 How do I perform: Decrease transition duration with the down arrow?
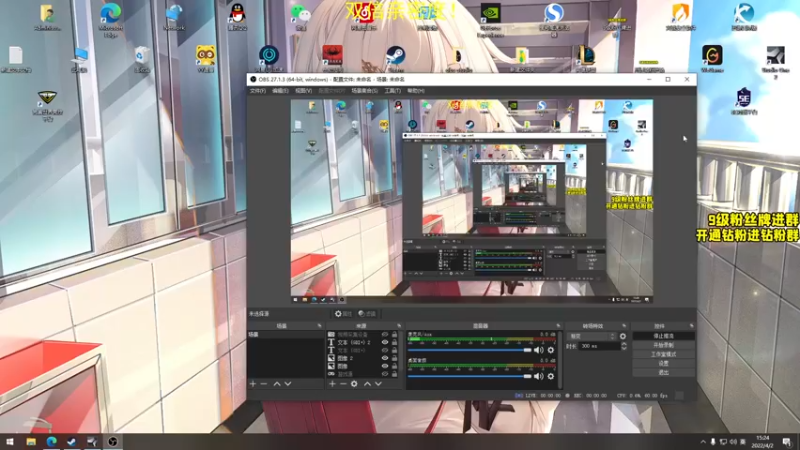click(623, 348)
